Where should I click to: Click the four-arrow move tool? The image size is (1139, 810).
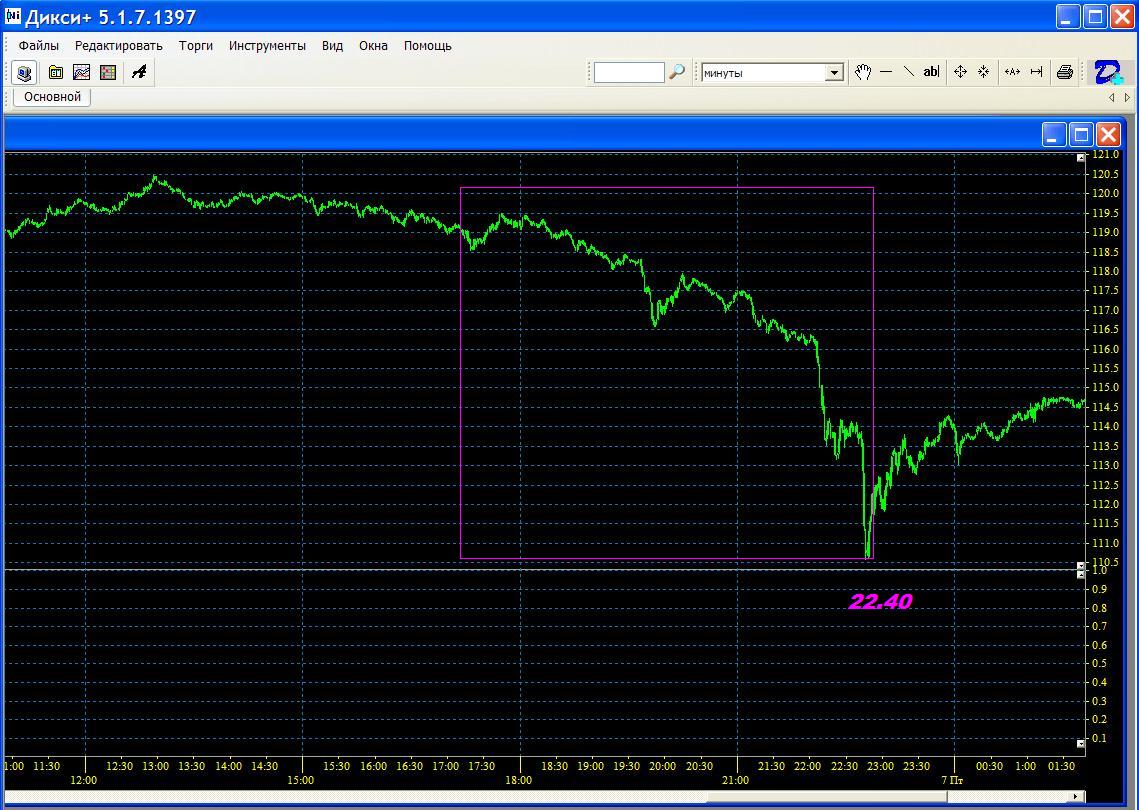click(960, 72)
